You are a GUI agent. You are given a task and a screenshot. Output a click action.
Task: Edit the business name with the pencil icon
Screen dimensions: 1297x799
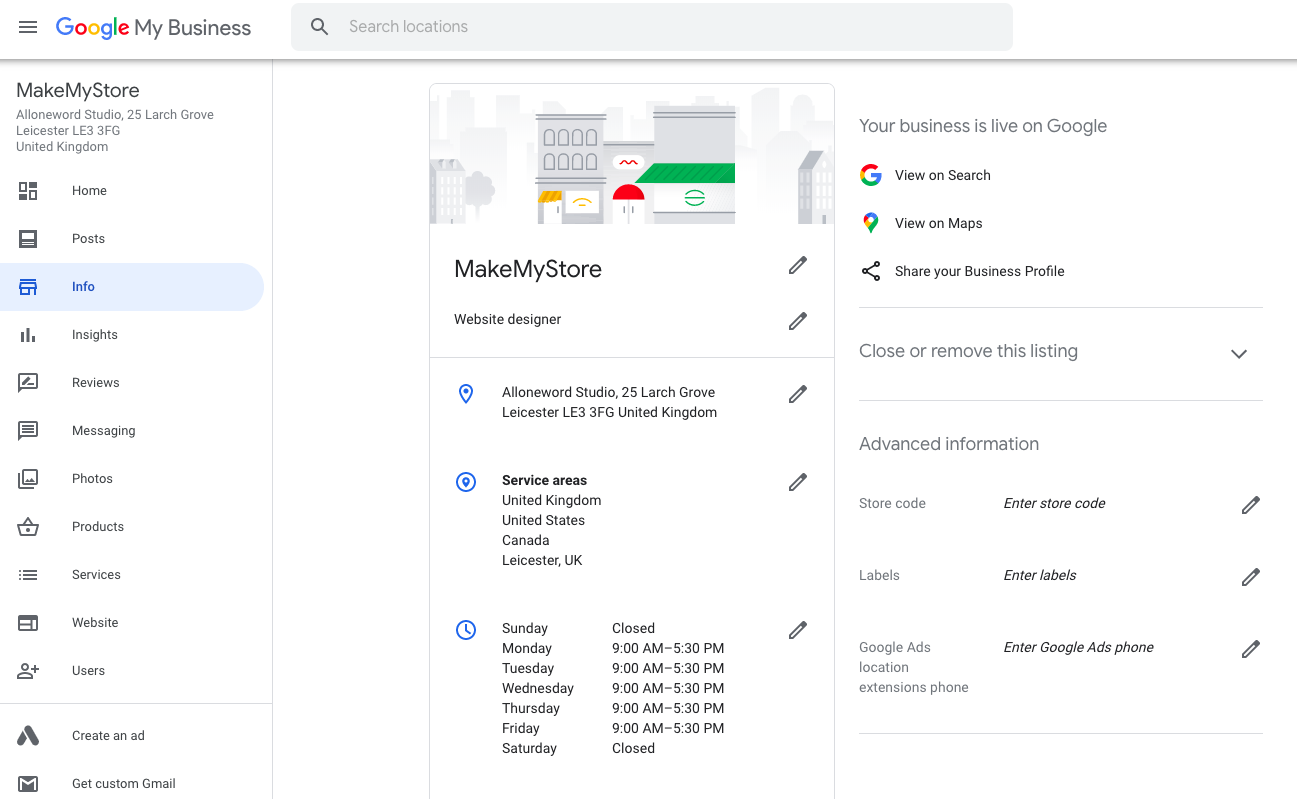click(797, 265)
